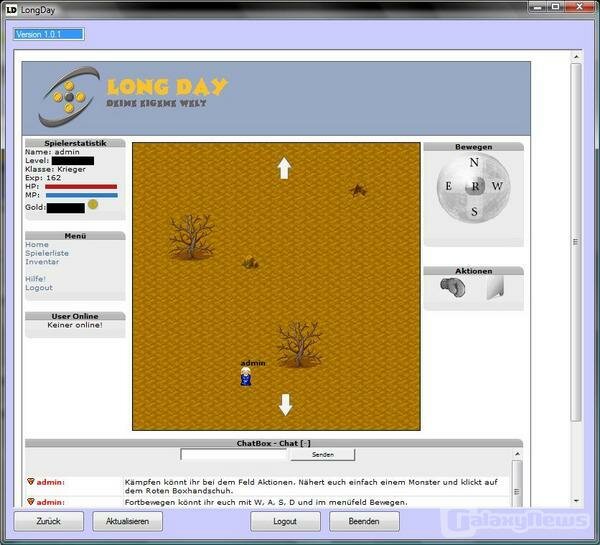The width and height of the screenshot is (600, 545).
Task: Click the Aktualisieren button
Action: click(x=127, y=521)
